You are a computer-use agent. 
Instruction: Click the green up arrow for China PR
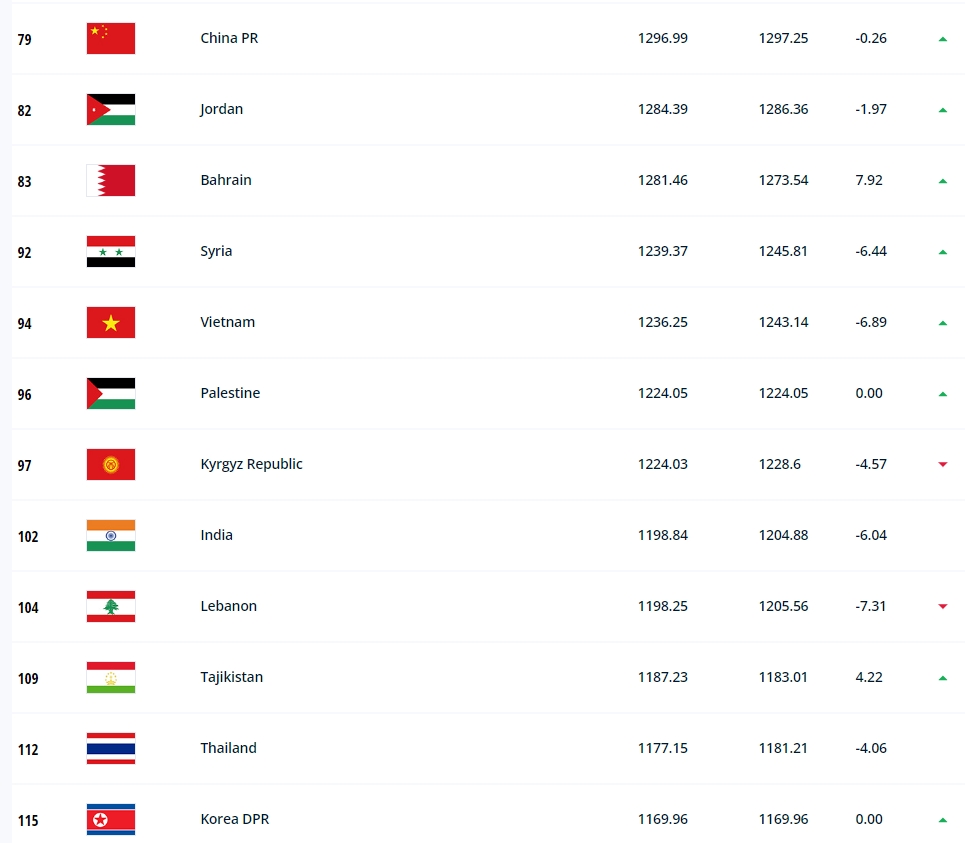click(942, 39)
